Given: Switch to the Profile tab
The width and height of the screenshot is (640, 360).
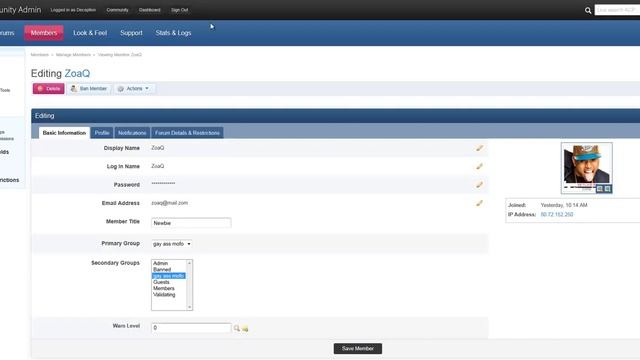Looking at the screenshot, I should click(102, 133).
